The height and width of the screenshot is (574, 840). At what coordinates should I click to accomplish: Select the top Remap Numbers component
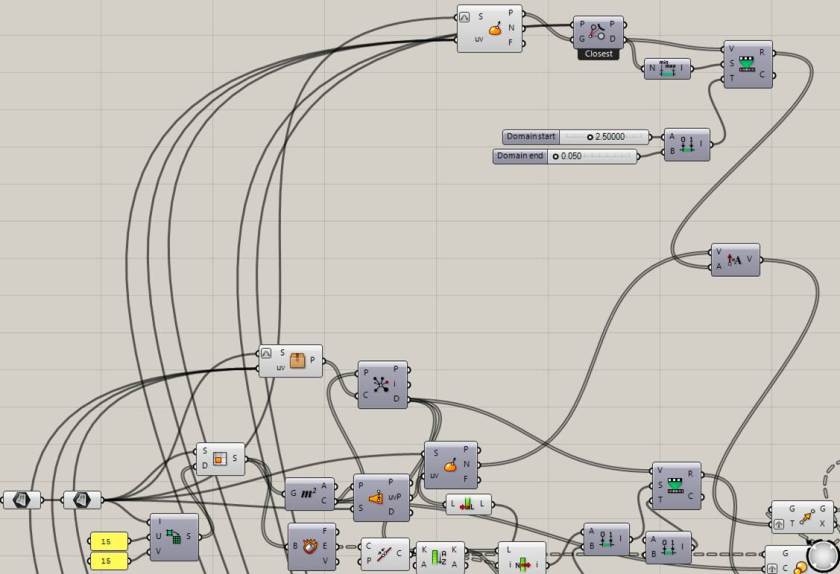coord(747,64)
